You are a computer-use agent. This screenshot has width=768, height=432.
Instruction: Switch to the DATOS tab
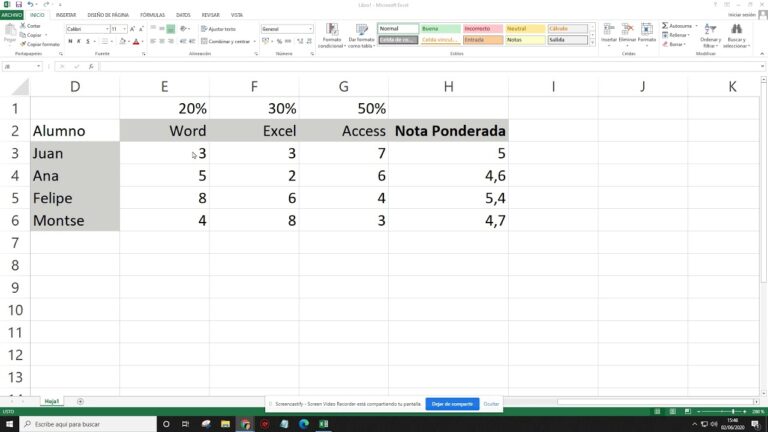[x=183, y=15]
